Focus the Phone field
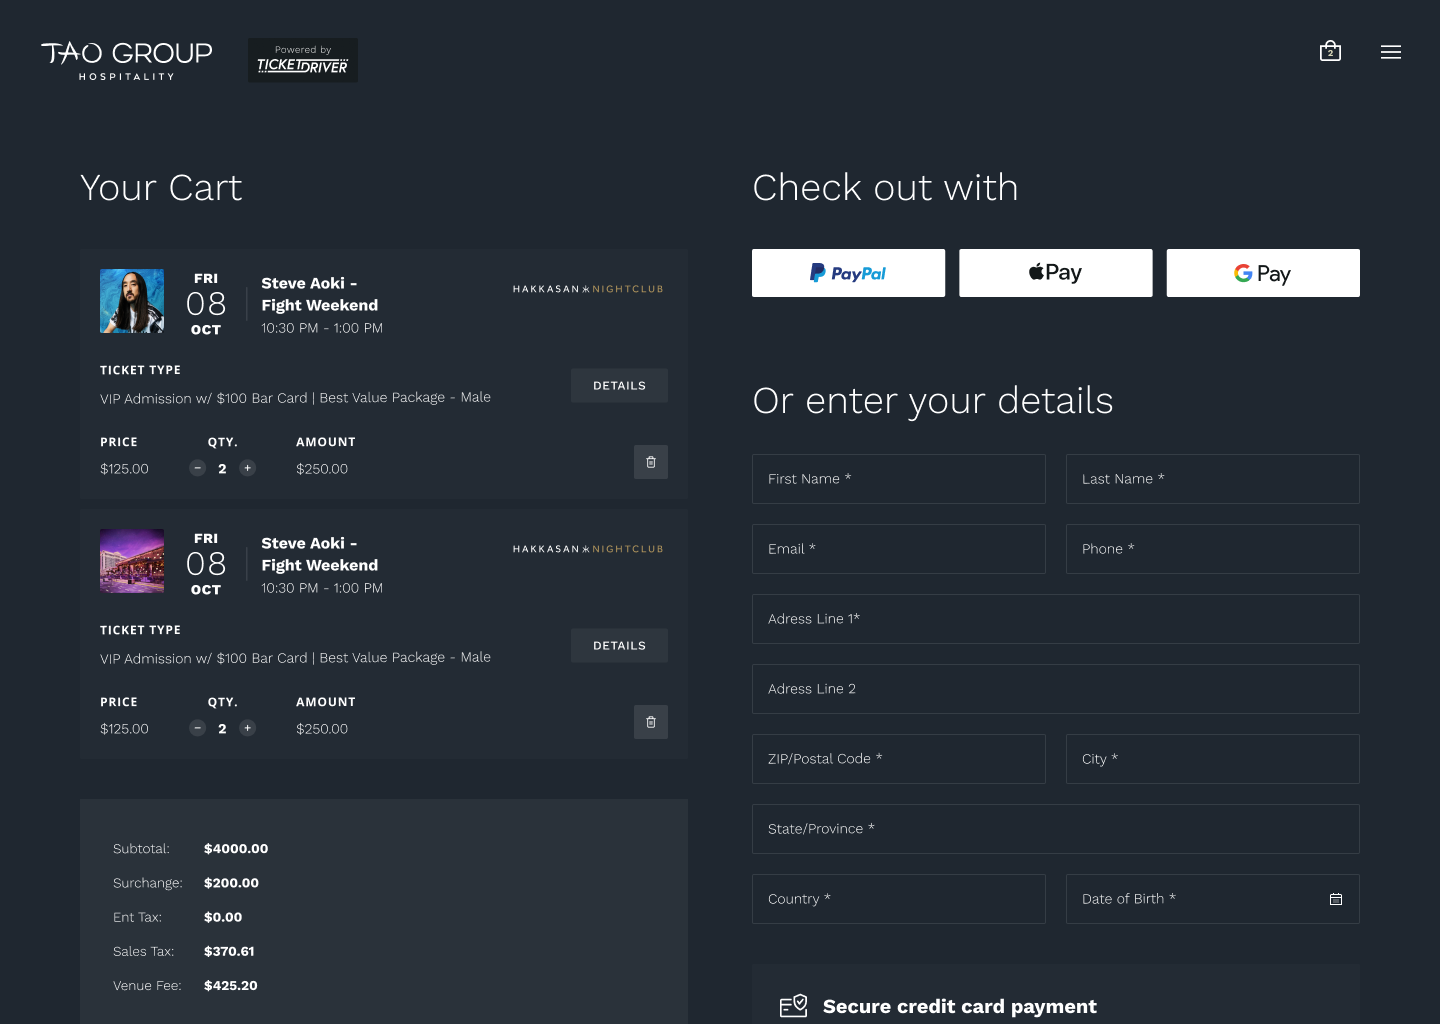The height and width of the screenshot is (1024, 1440). 1213,549
